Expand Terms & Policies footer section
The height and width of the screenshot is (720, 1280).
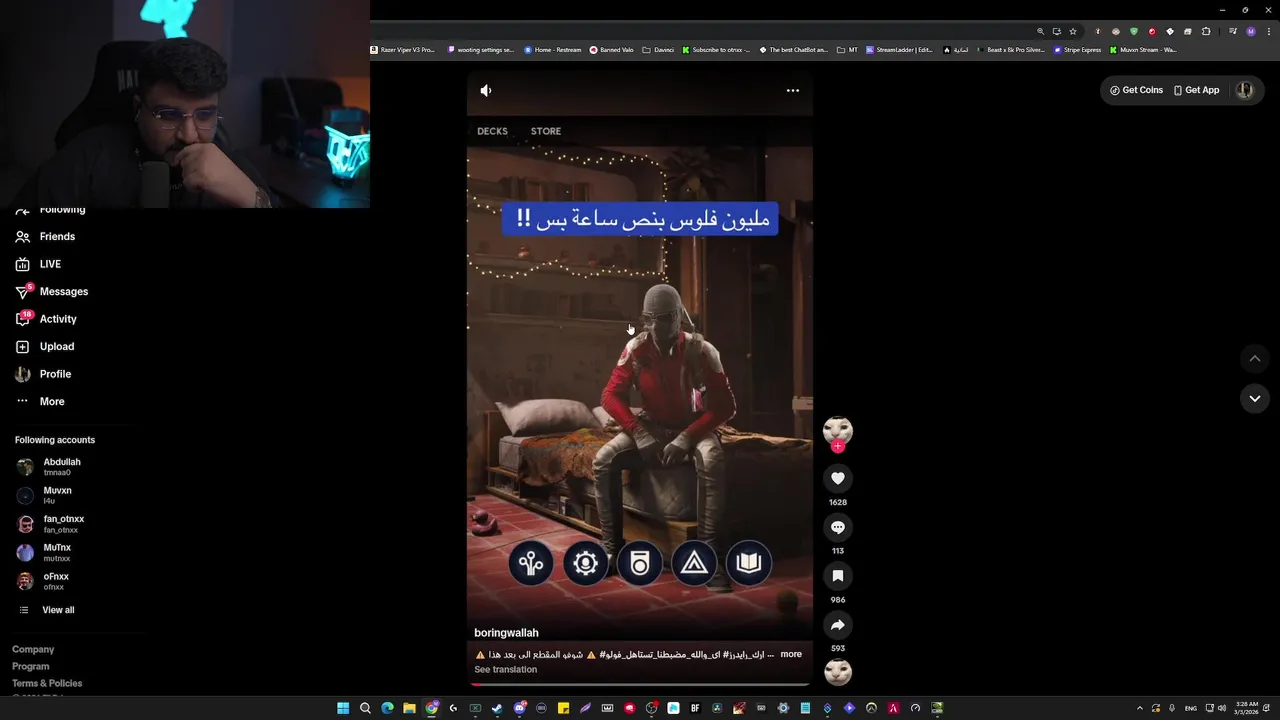[47, 683]
